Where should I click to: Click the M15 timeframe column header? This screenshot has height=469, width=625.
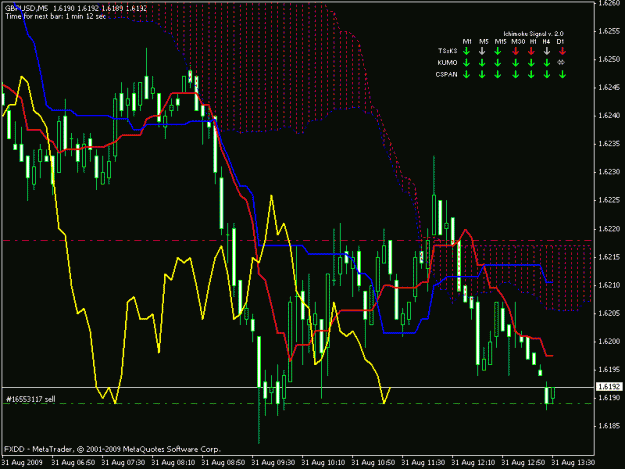[x=501, y=41]
